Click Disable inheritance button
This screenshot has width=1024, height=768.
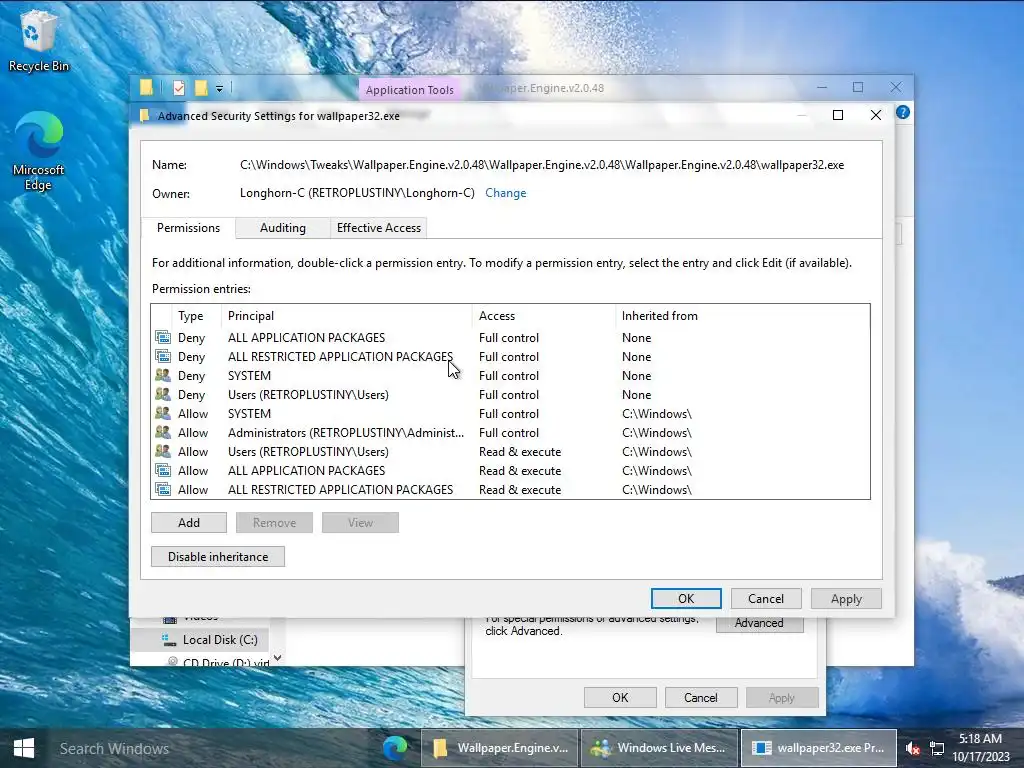pos(218,556)
